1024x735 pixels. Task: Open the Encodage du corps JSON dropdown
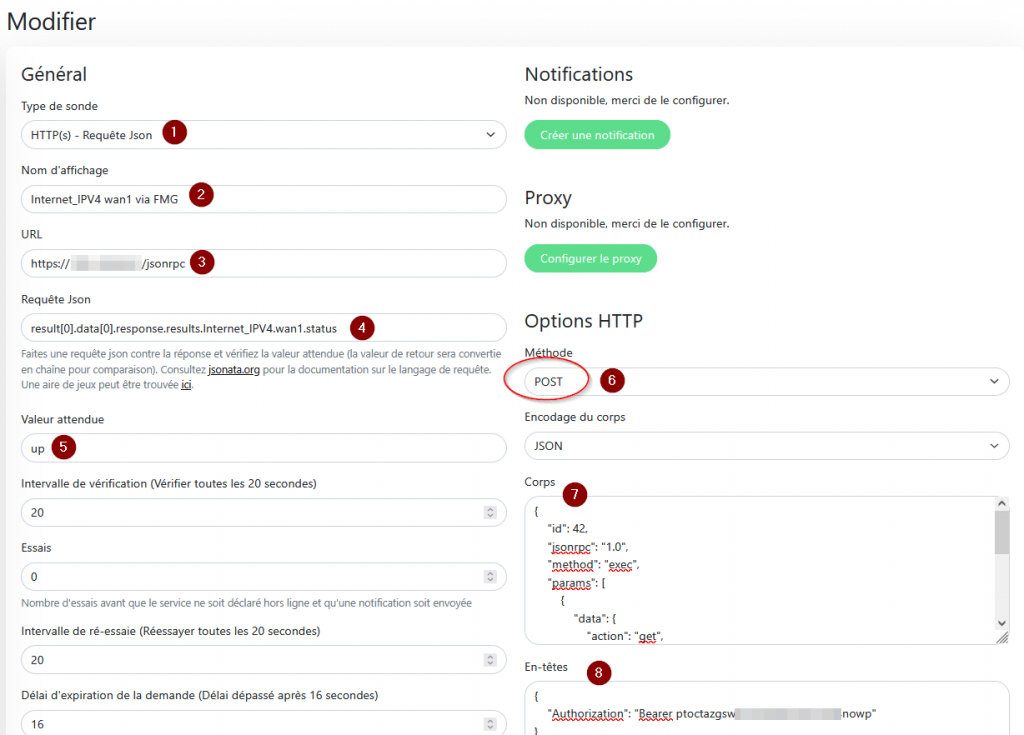click(767, 446)
